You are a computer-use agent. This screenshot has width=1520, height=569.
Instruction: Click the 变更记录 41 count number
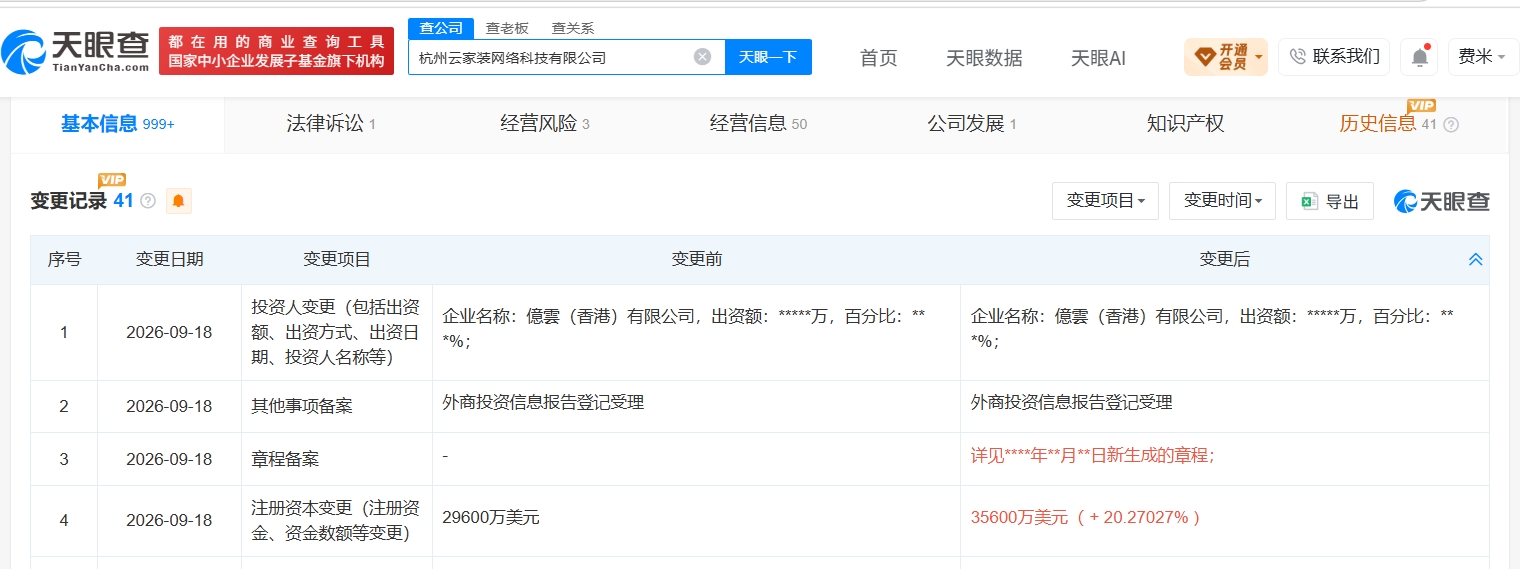(x=123, y=201)
